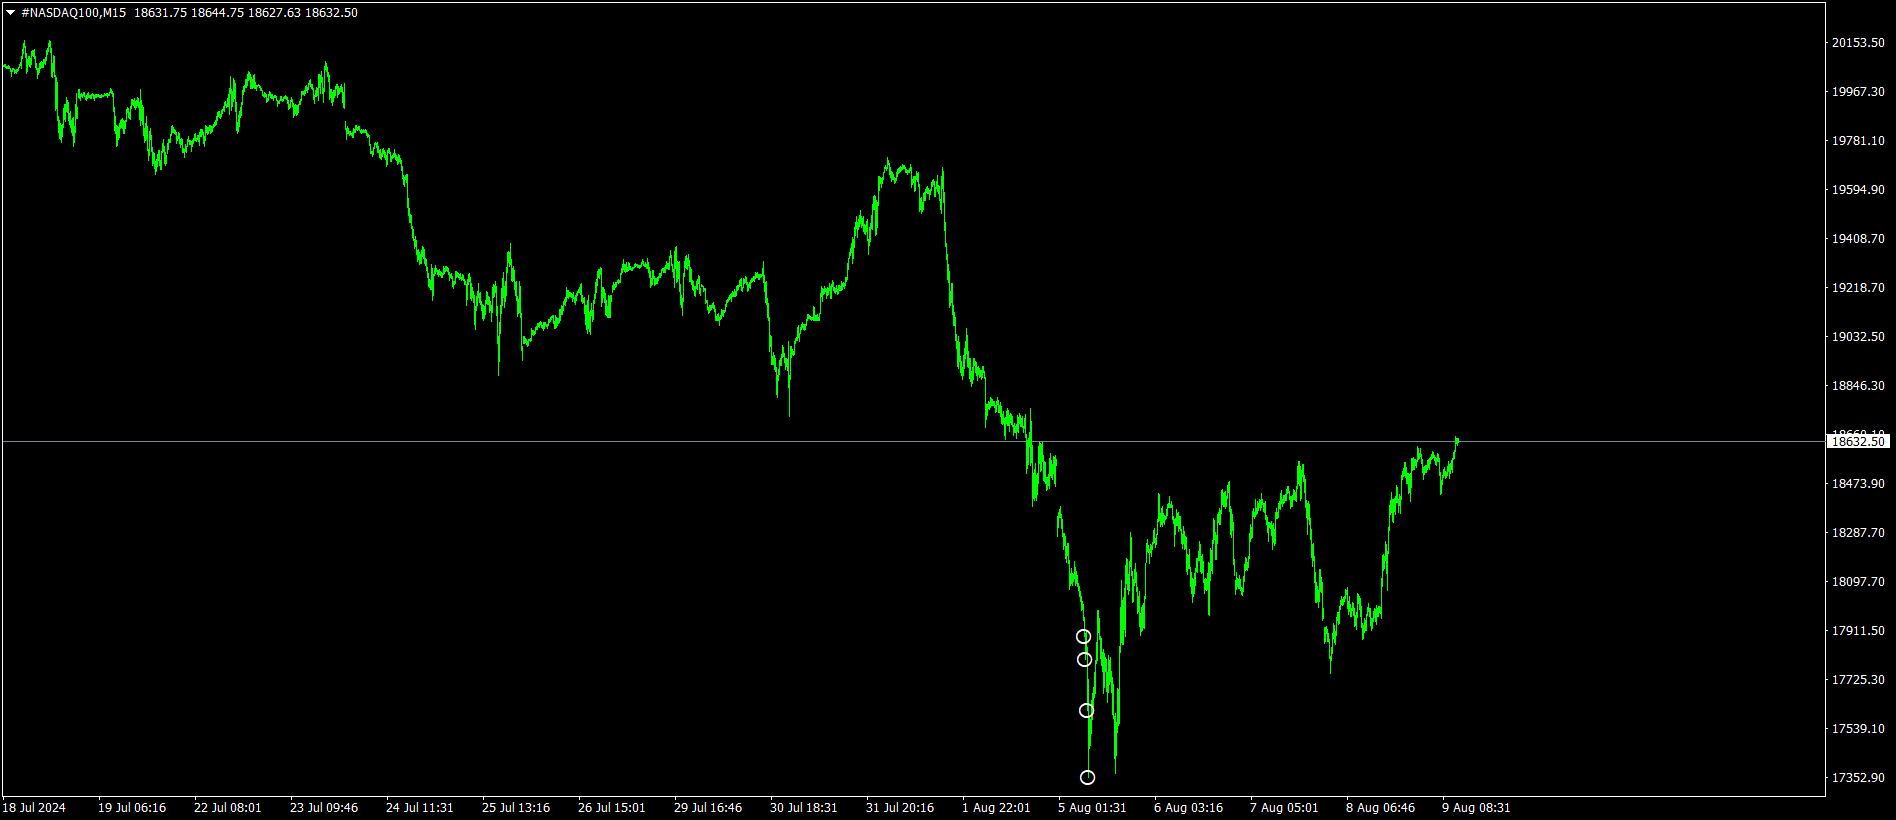Click the 31 Jul 20:16 time label
The image size is (1896, 820).
coord(899,808)
